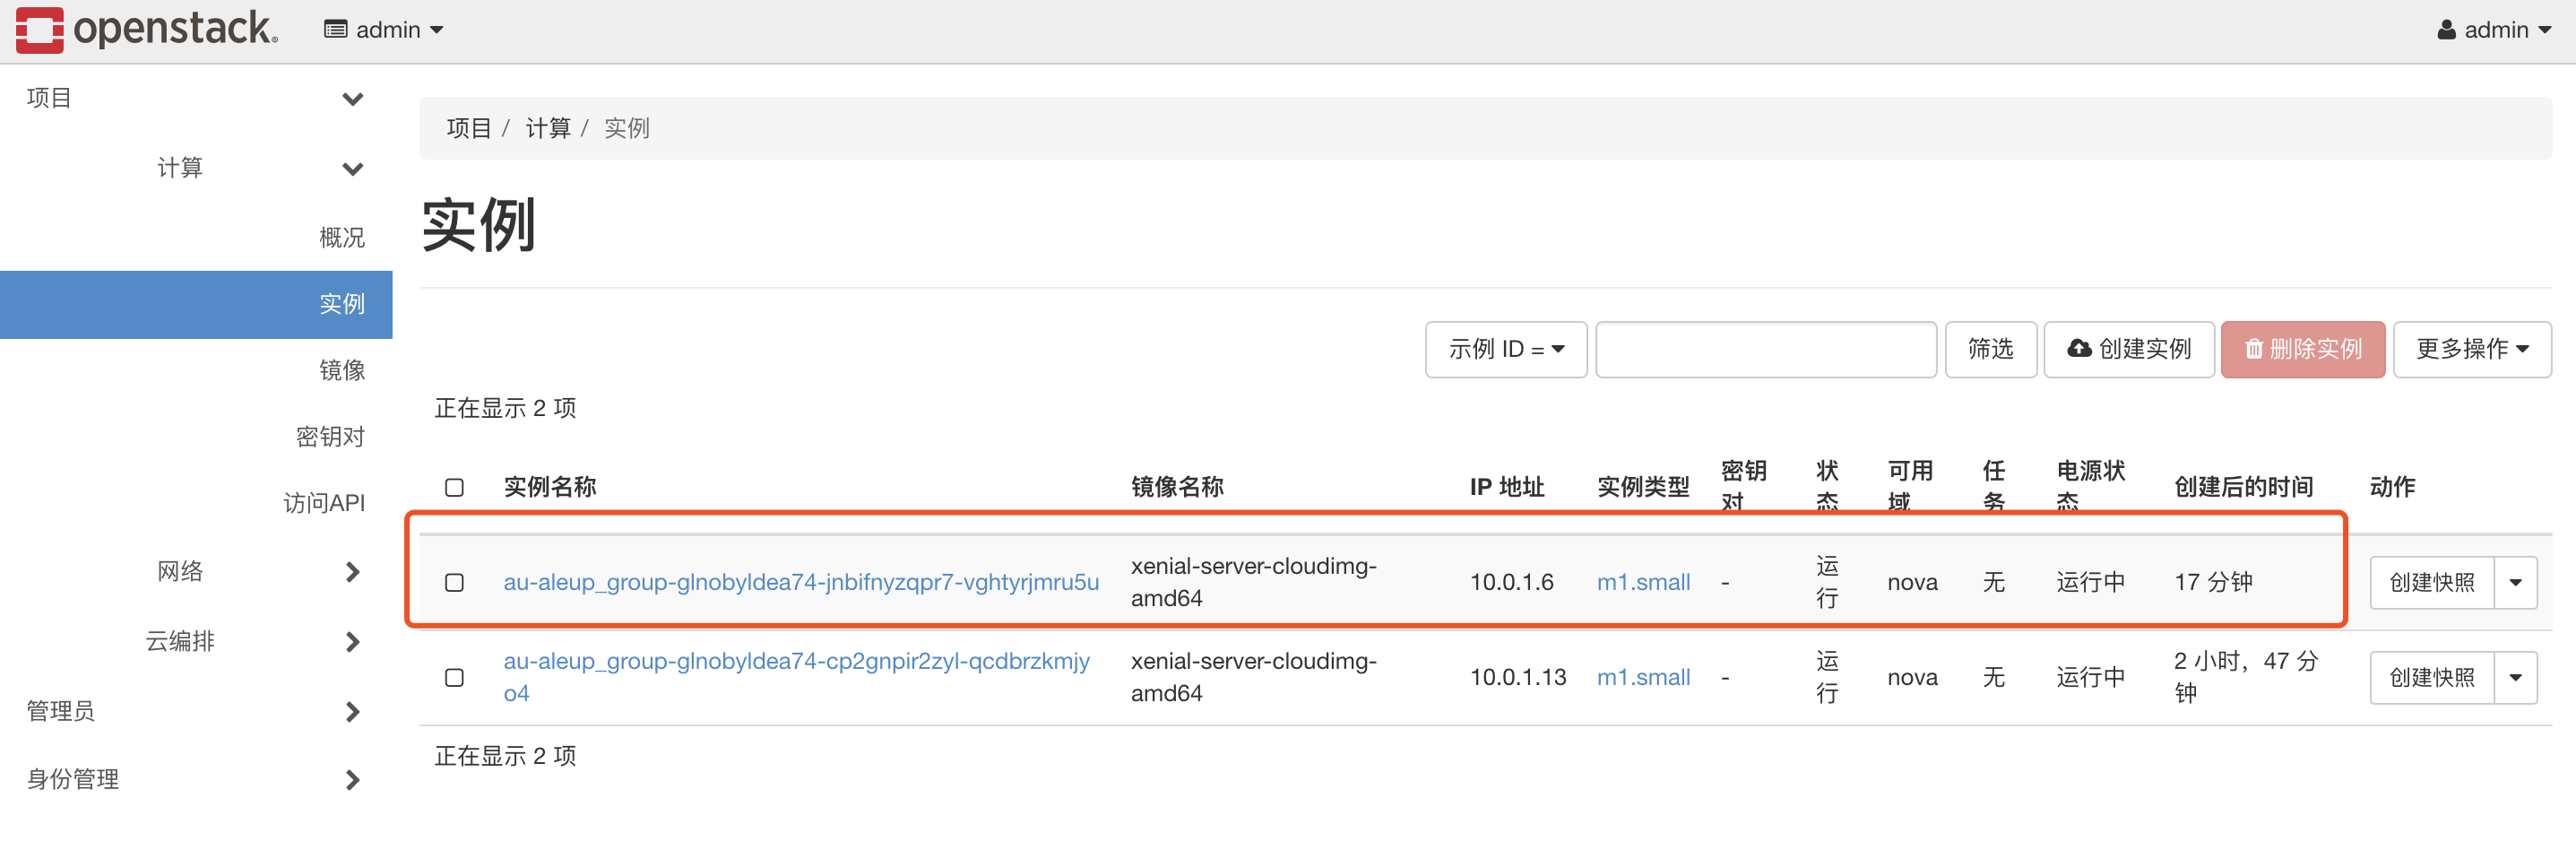Click the red 删除实例 button

pos(2302,349)
